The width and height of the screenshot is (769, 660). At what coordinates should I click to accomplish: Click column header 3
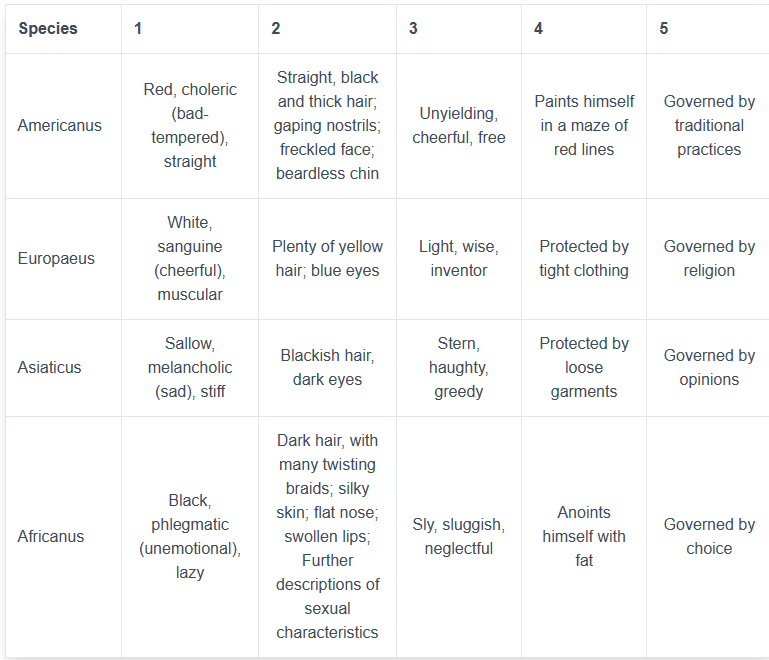[413, 28]
